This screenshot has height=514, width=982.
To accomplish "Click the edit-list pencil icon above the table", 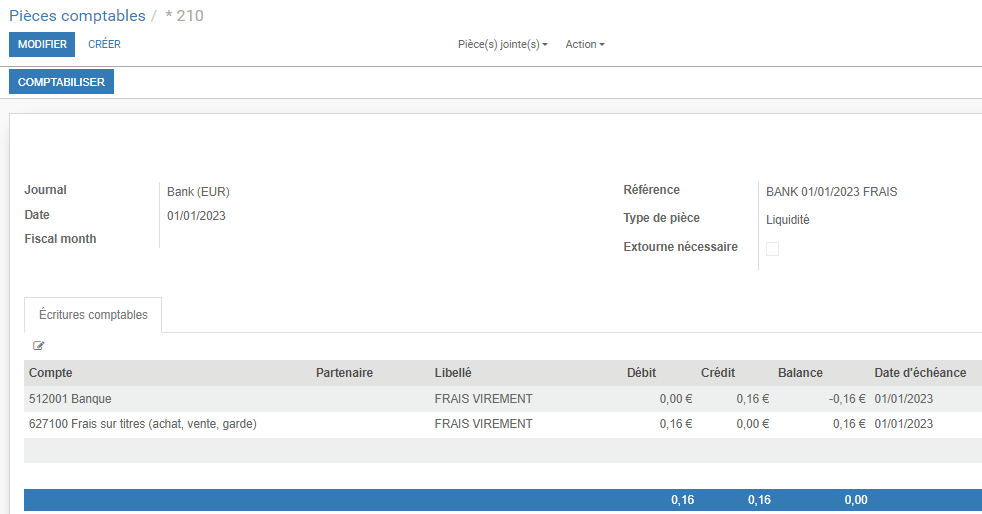I will (38, 346).
